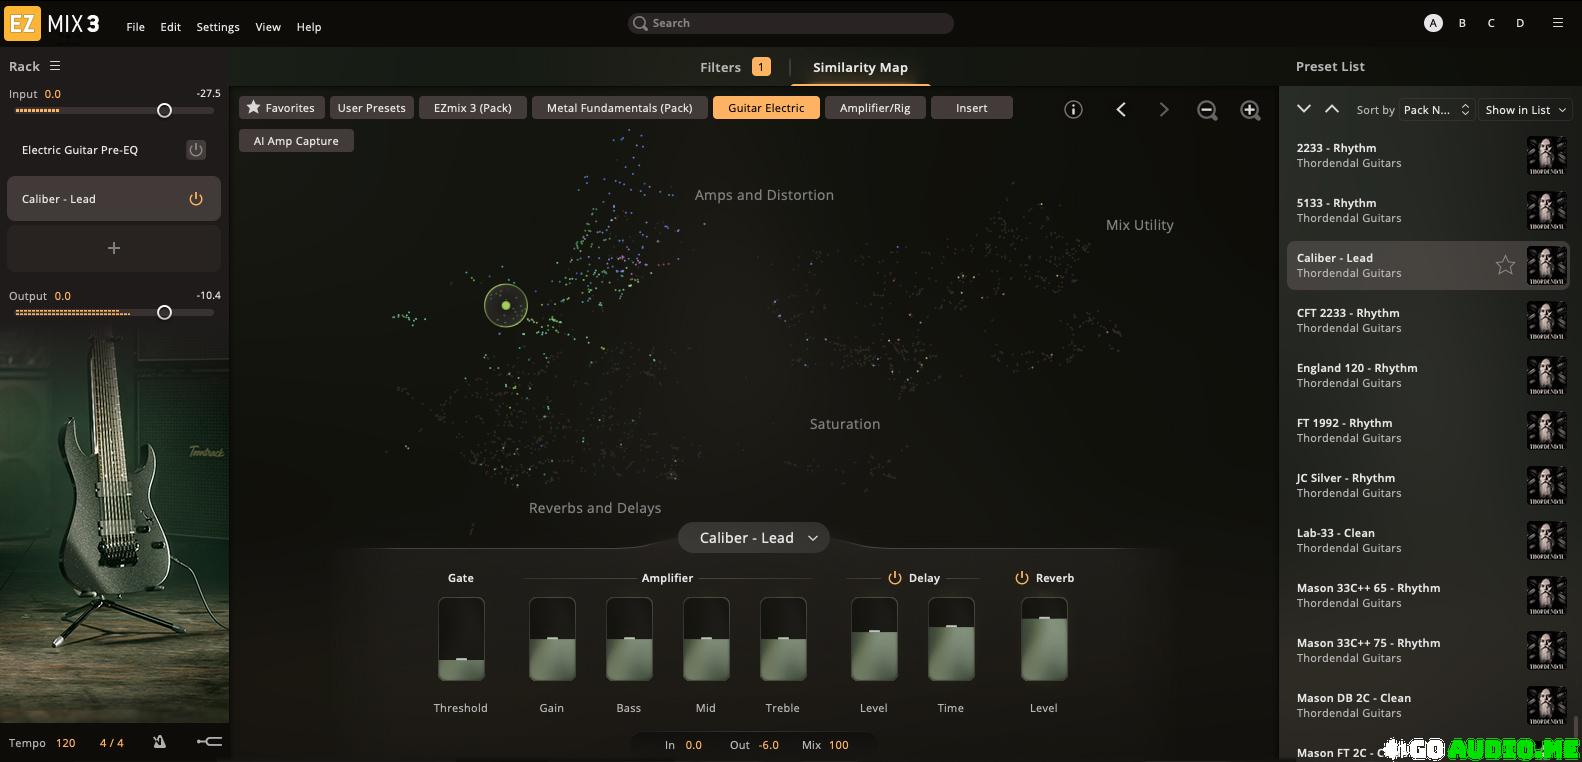This screenshot has height=762, width=1582.
Task: Open the Sort by Pack Name dropdown
Action: point(1435,110)
